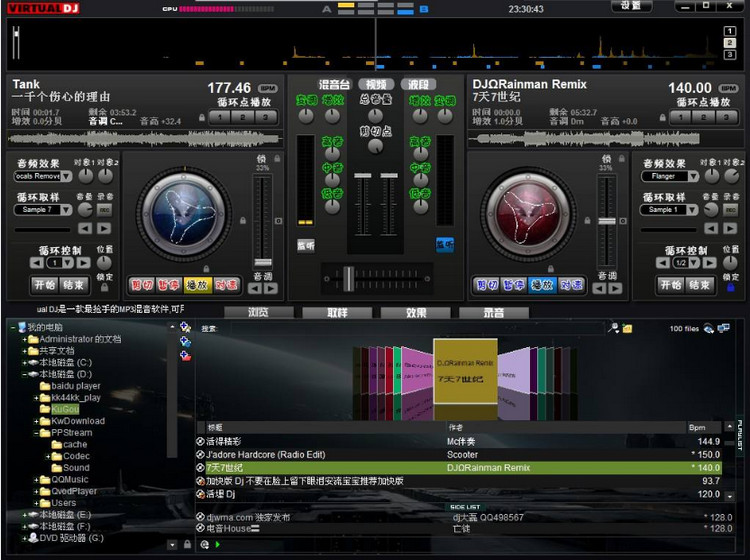This screenshot has height=560, width=750.
Task: Click waveform zoom level 1 button
Action: 730,31
